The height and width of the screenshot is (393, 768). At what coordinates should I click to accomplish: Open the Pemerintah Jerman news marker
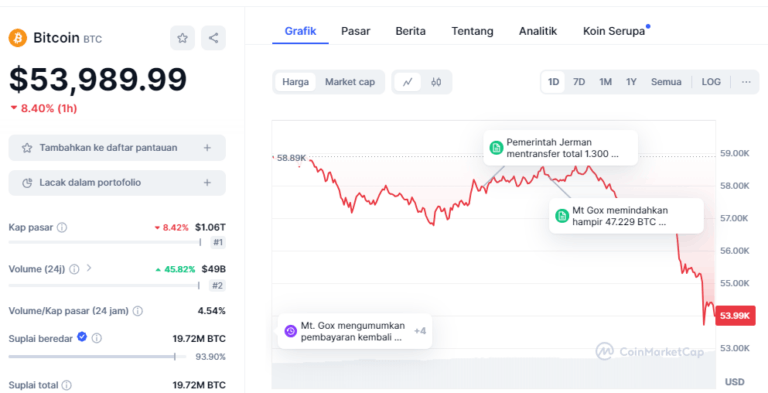click(x=560, y=147)
